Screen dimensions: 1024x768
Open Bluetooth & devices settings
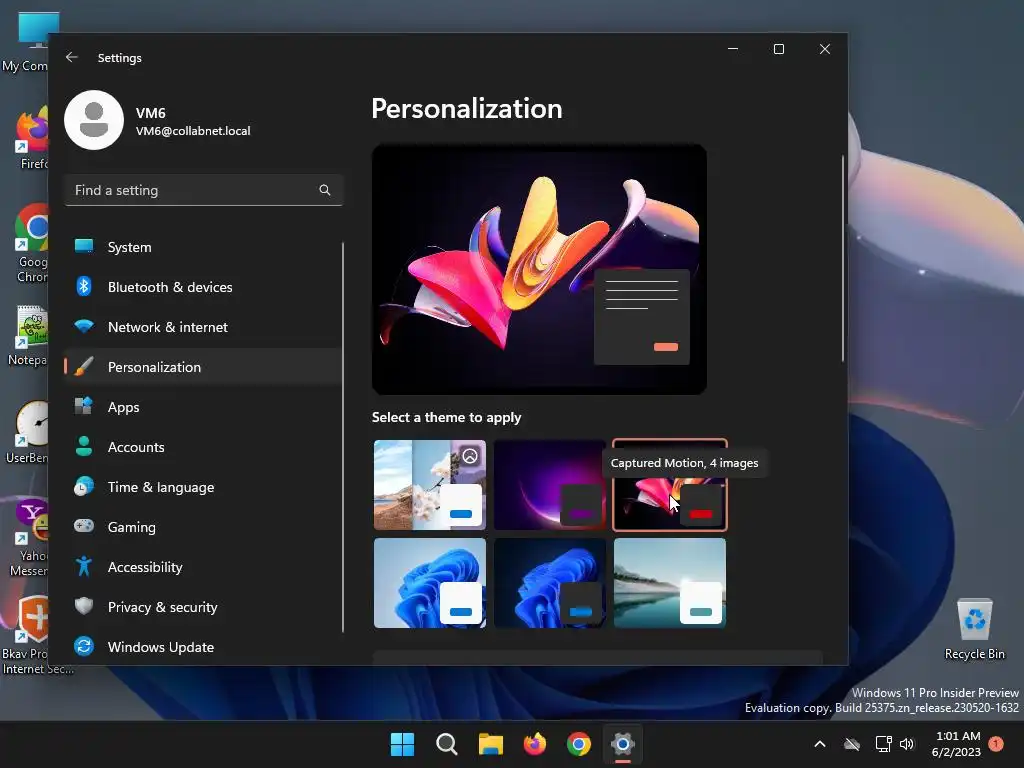(x=202, y=287)
